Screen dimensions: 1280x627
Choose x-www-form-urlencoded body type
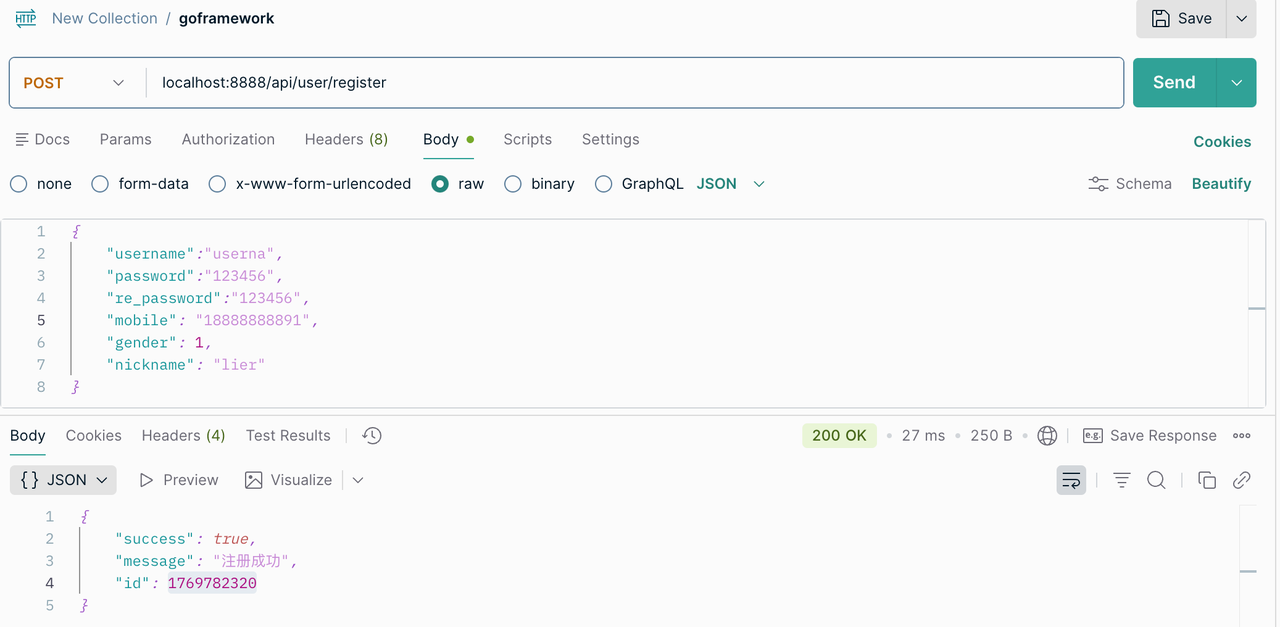point(310,183)
